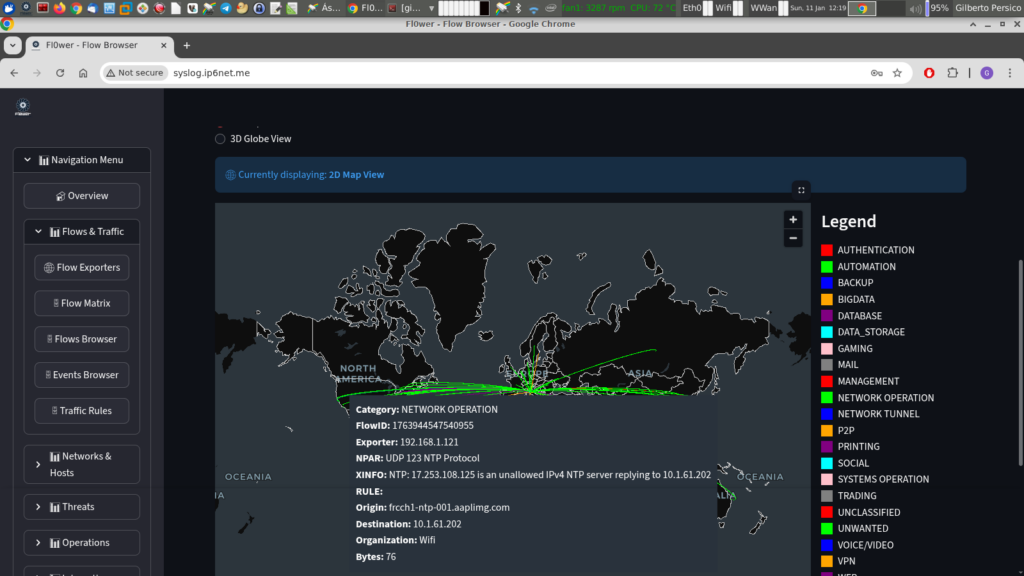Click the green NETWORK OPERATION legend swatch
This screenshot has width=1024, height=576.
point(827,398)
